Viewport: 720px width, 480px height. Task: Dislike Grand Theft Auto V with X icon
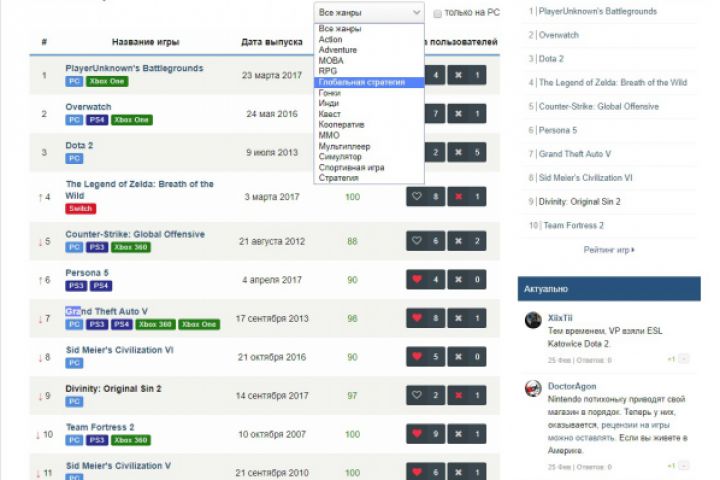click(458, 318)
